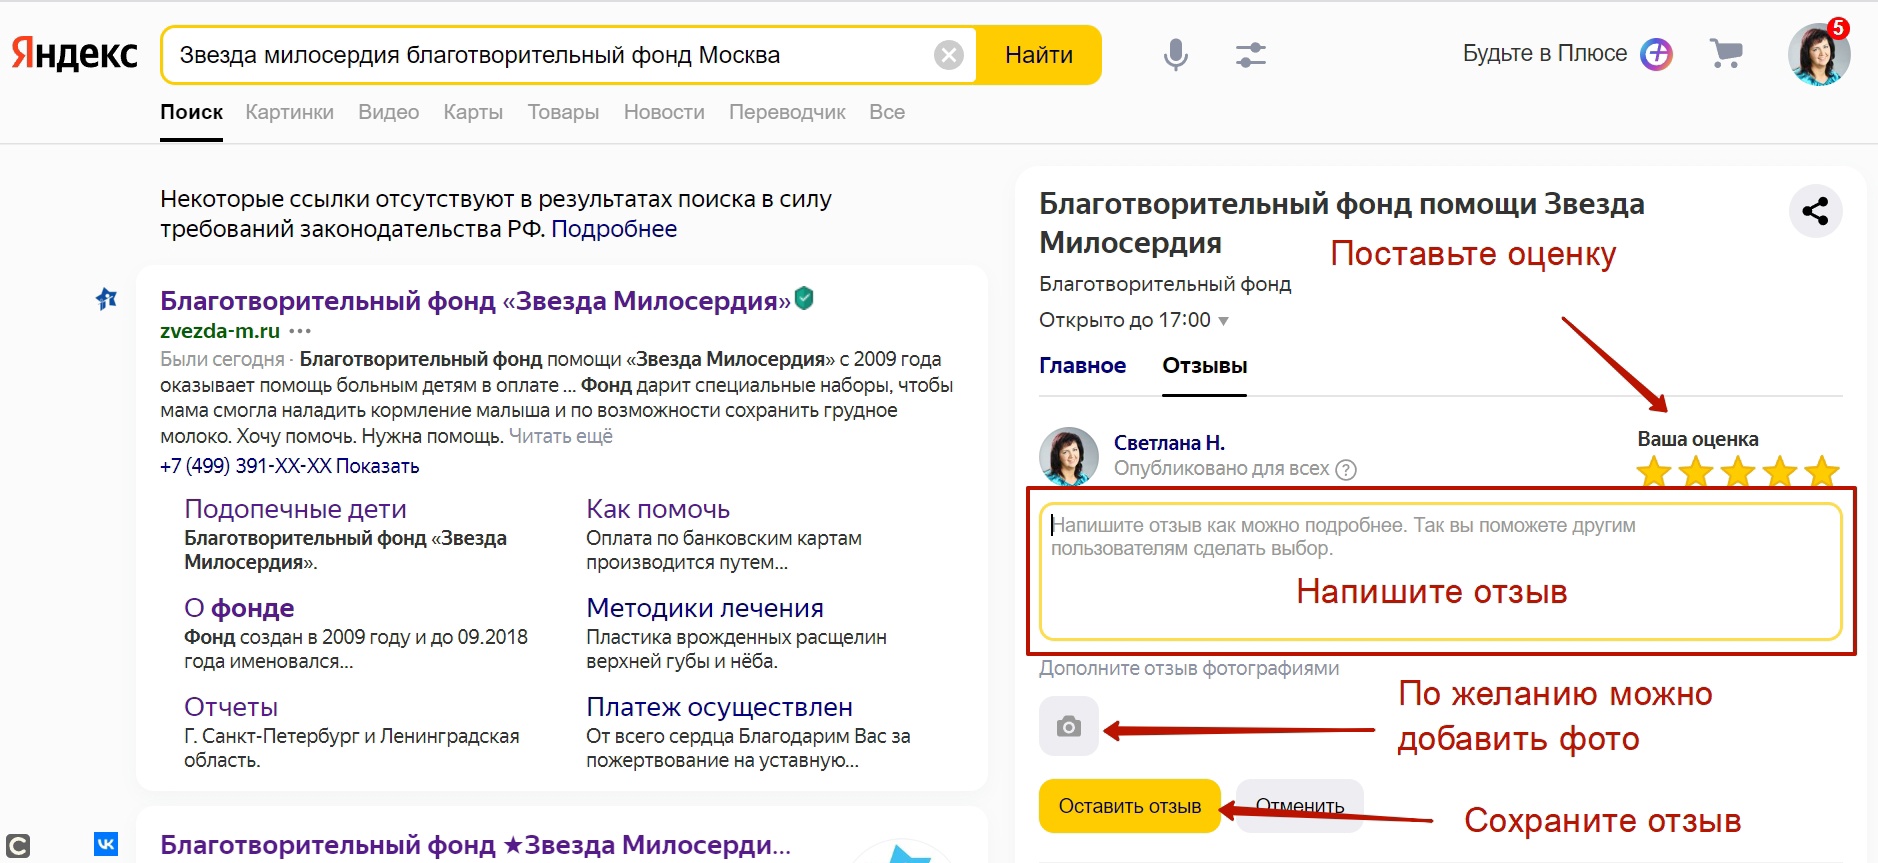Open the shopping cart icon
The width and height of the screenshot is (1878, 863).
(1726, 53)
